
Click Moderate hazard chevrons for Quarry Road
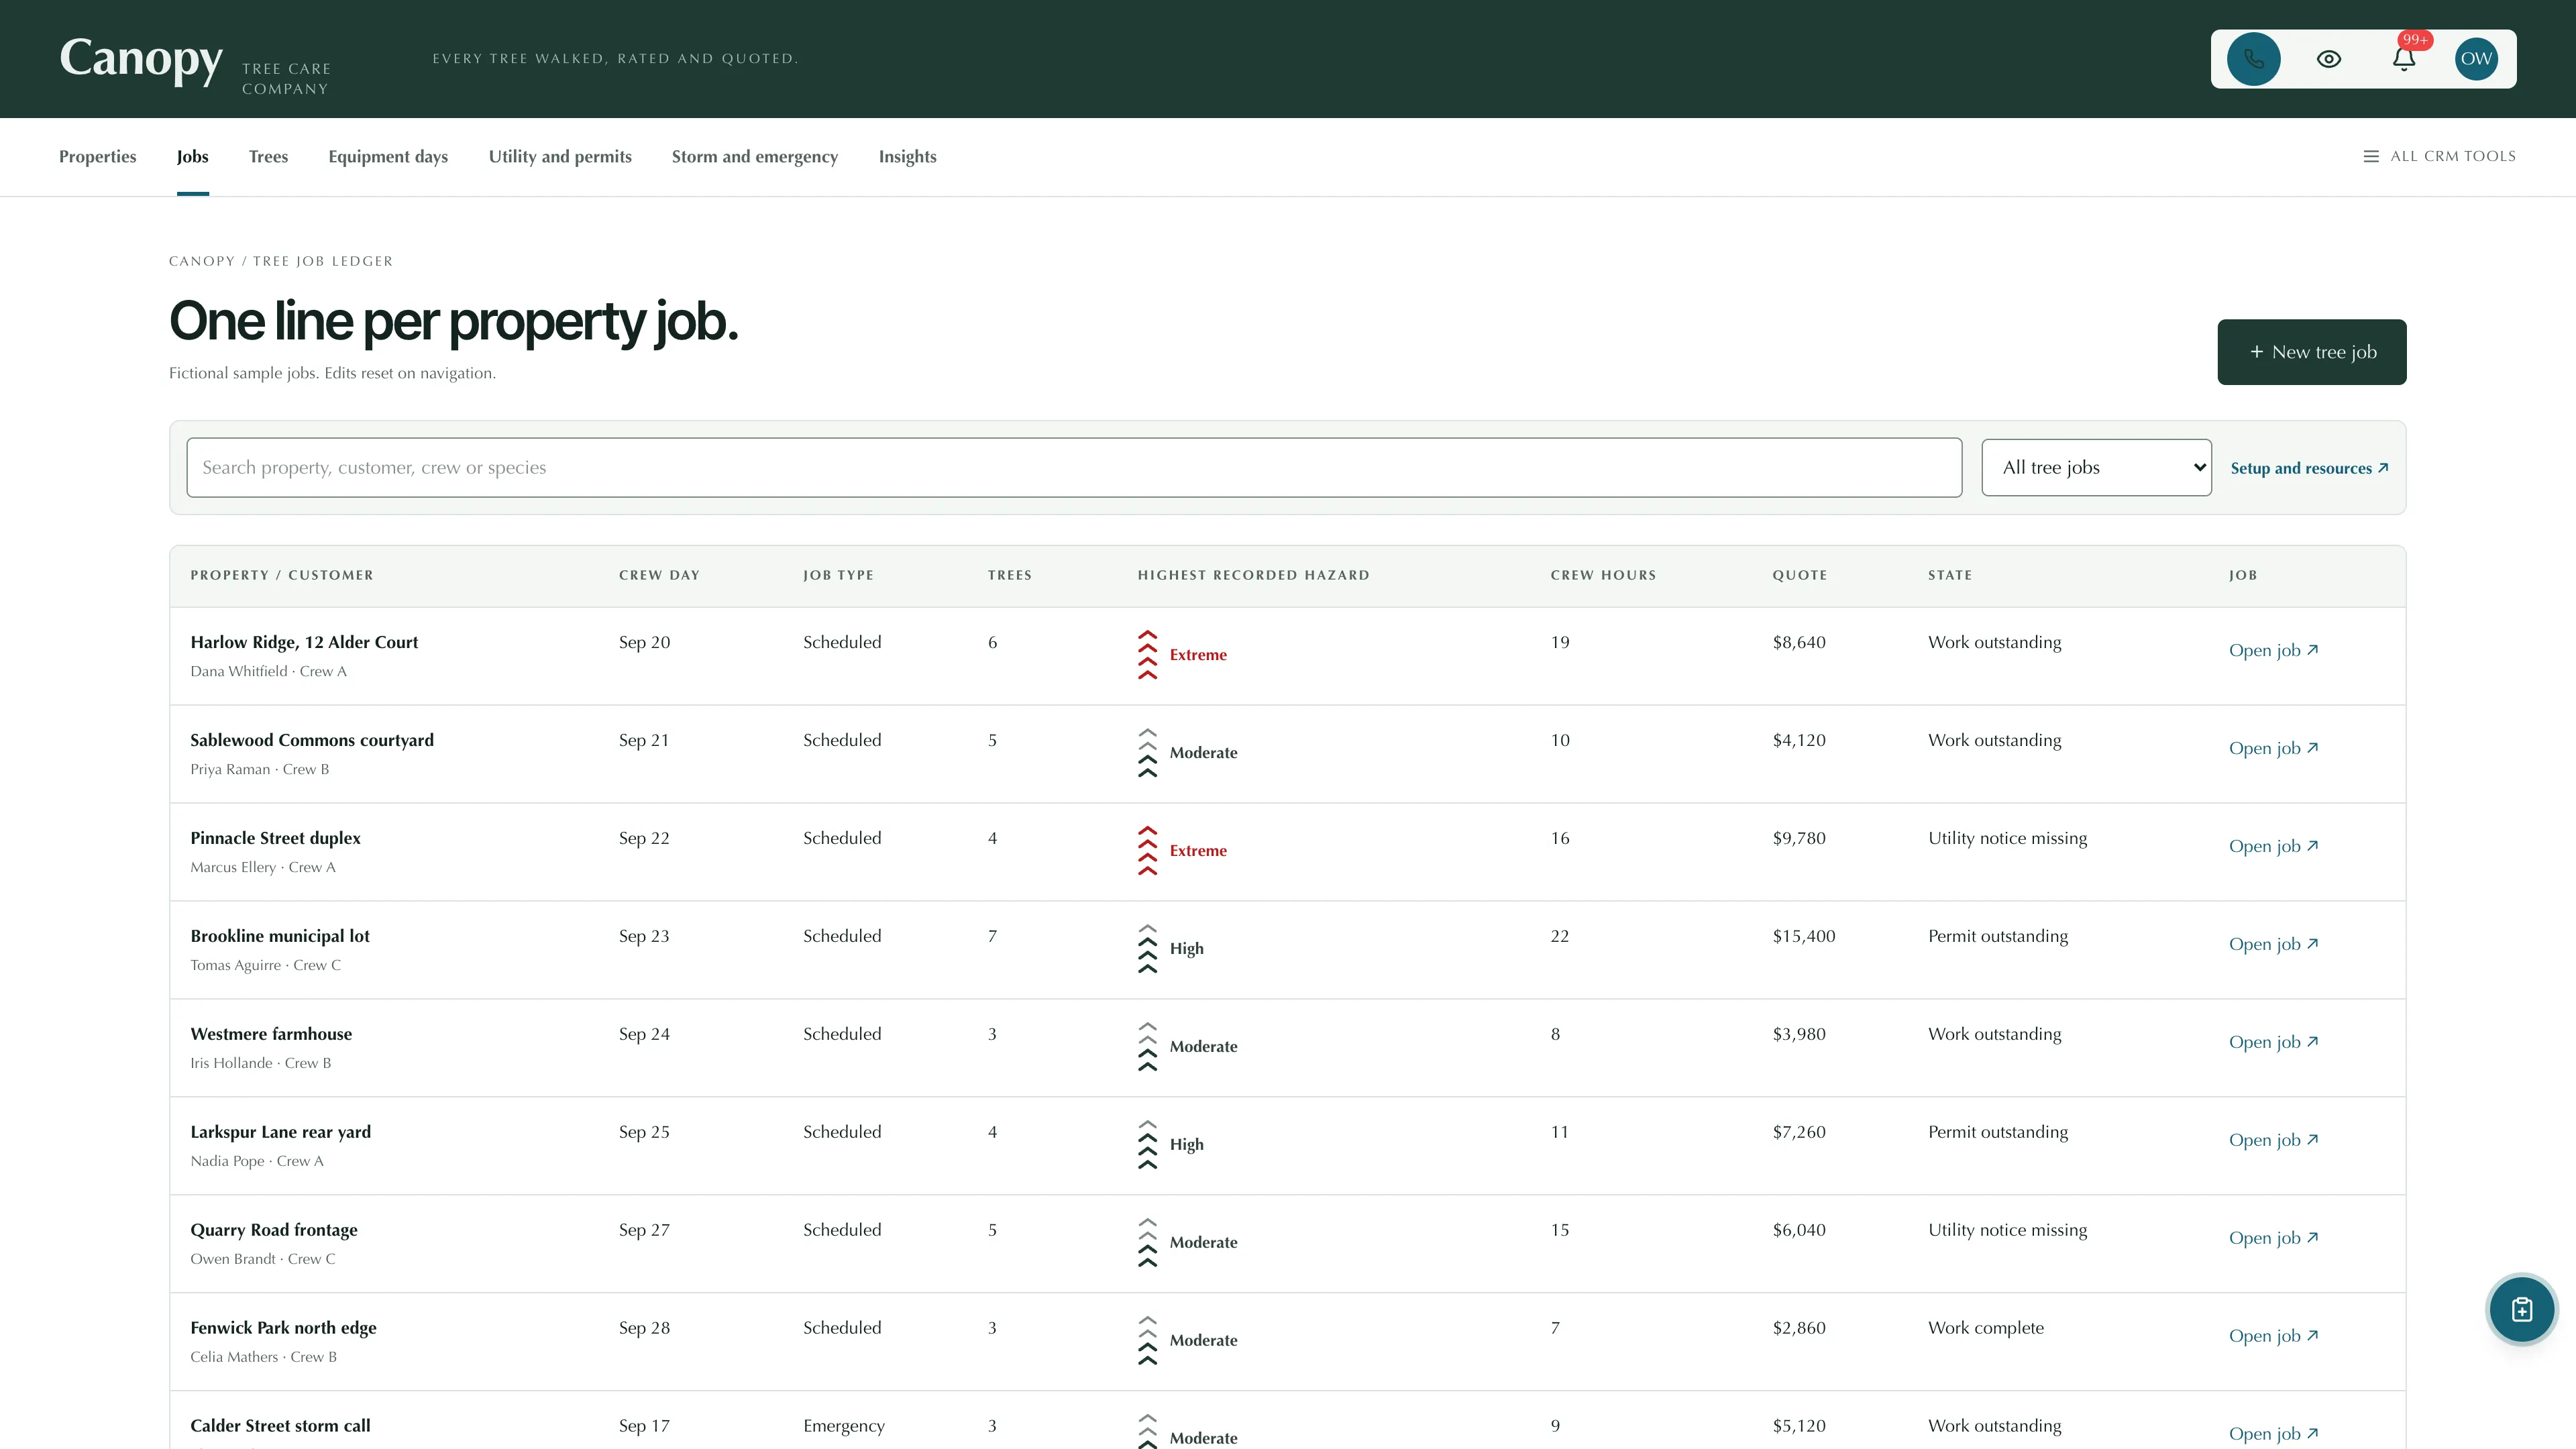pyautogui.click(x=1147, y=1243)
